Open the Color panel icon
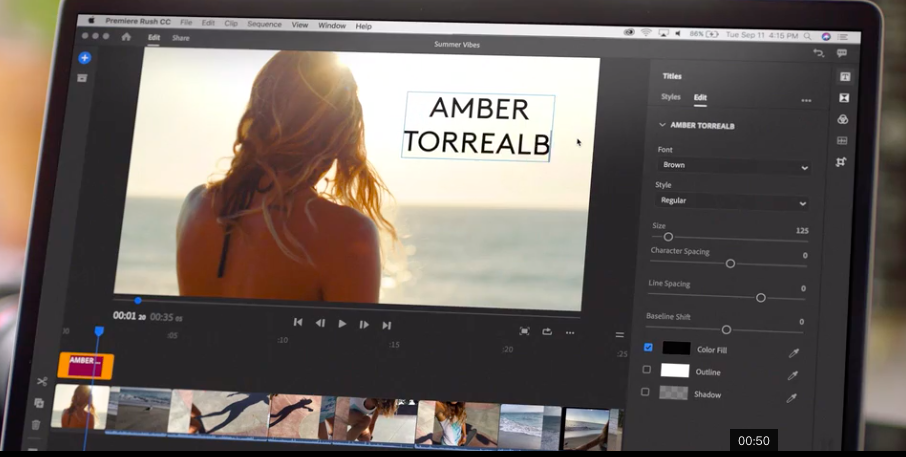906x457 pixels. (x=843, y=119)
